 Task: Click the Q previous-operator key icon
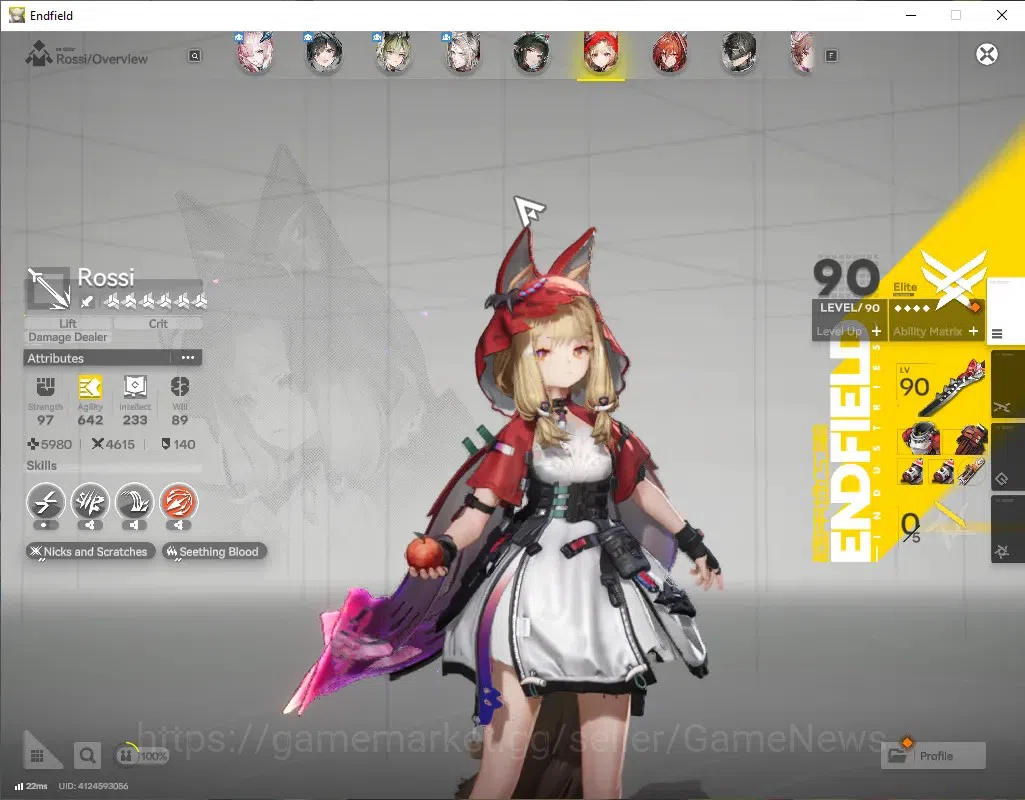pos(195,56)
